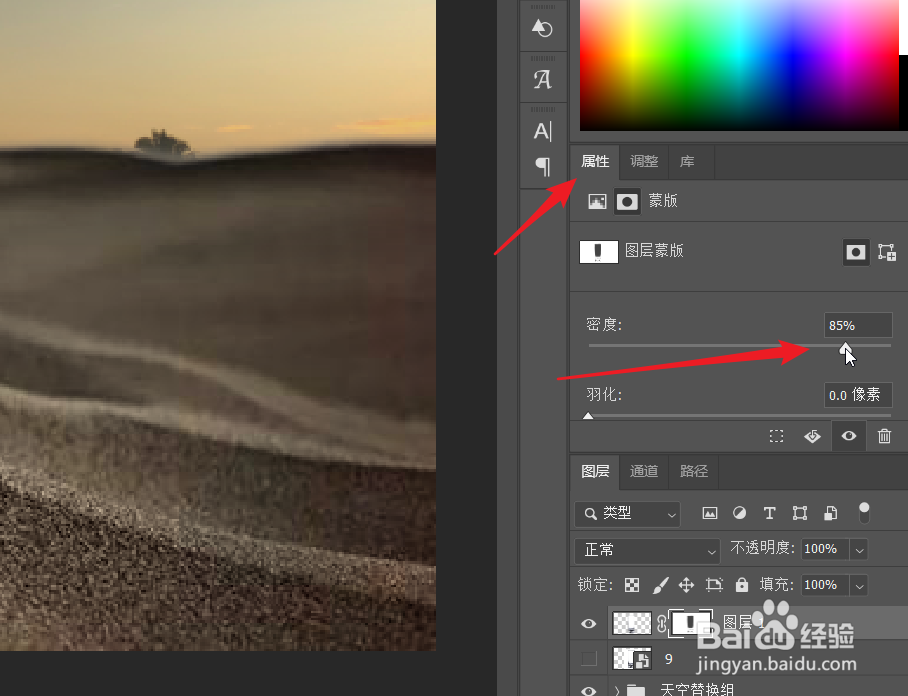Open the 正常 blend mode dropdown
This screenshot has height=696, width=908.
(x=647, y=550)
